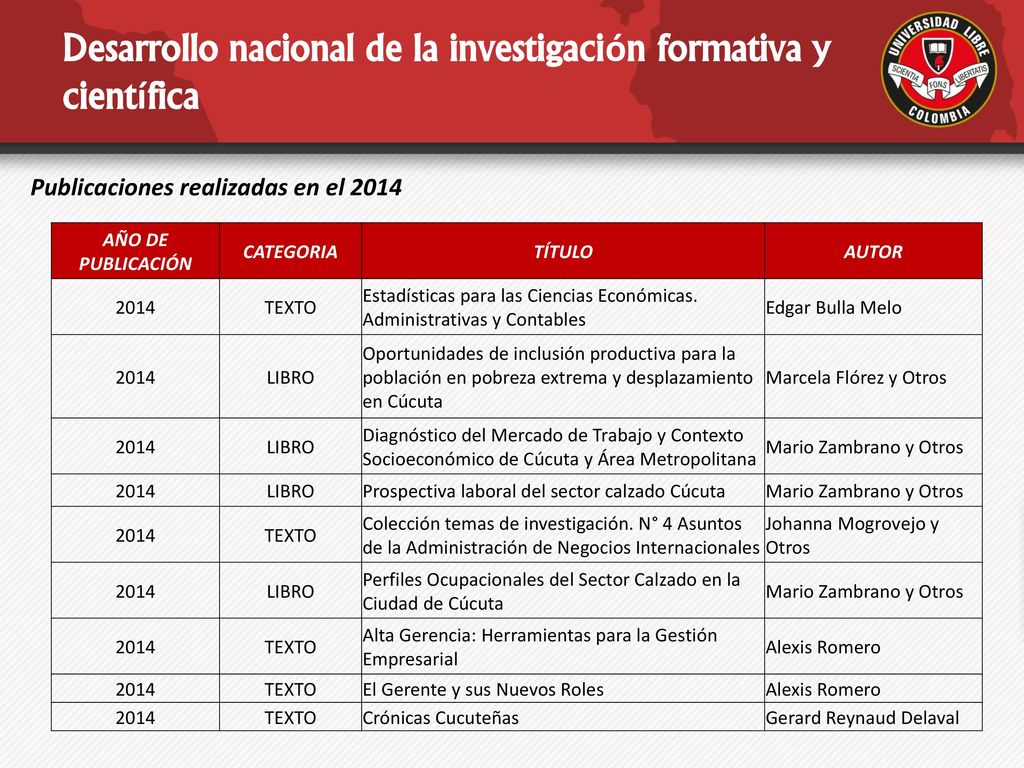
Task: Click the author of 'Perfiles Ocupacionales' row
Action: click(864, 592)
